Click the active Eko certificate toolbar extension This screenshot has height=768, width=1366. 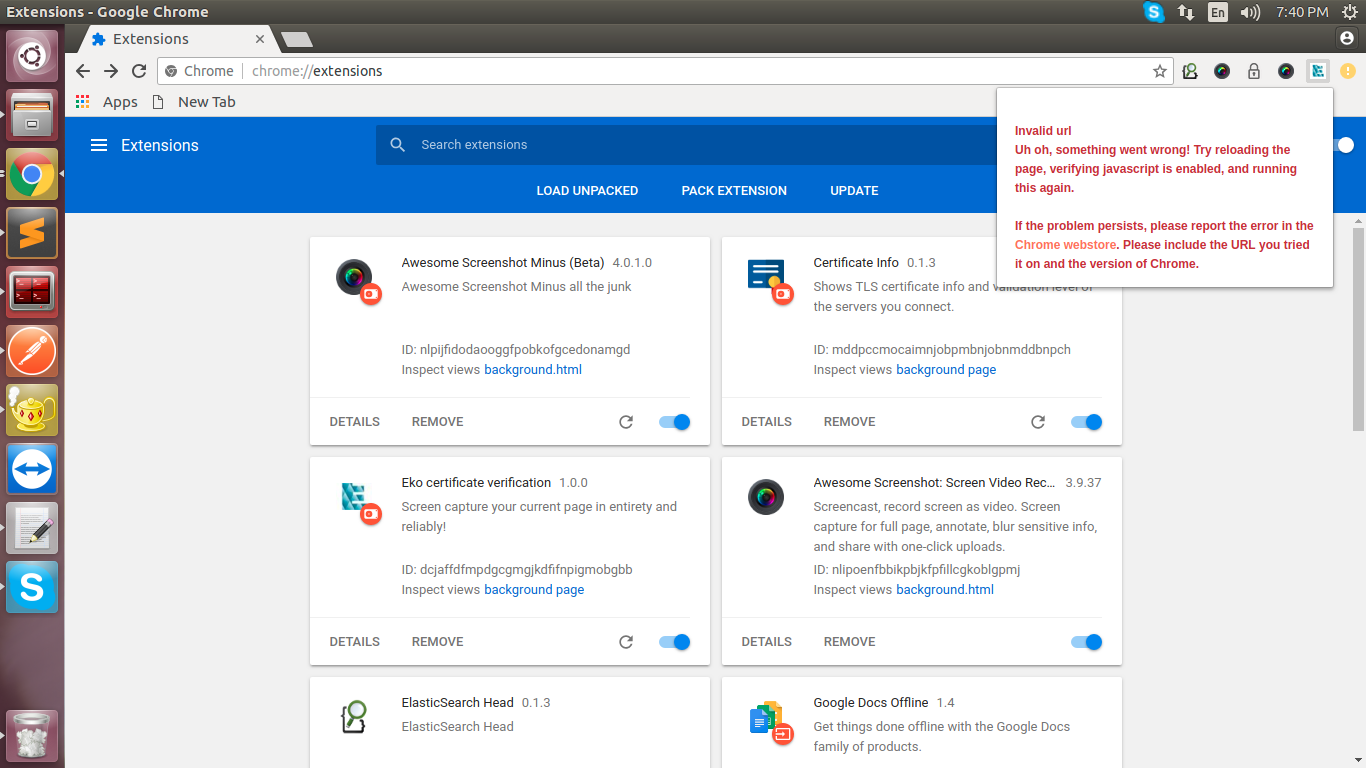[x=1318, y=71]
